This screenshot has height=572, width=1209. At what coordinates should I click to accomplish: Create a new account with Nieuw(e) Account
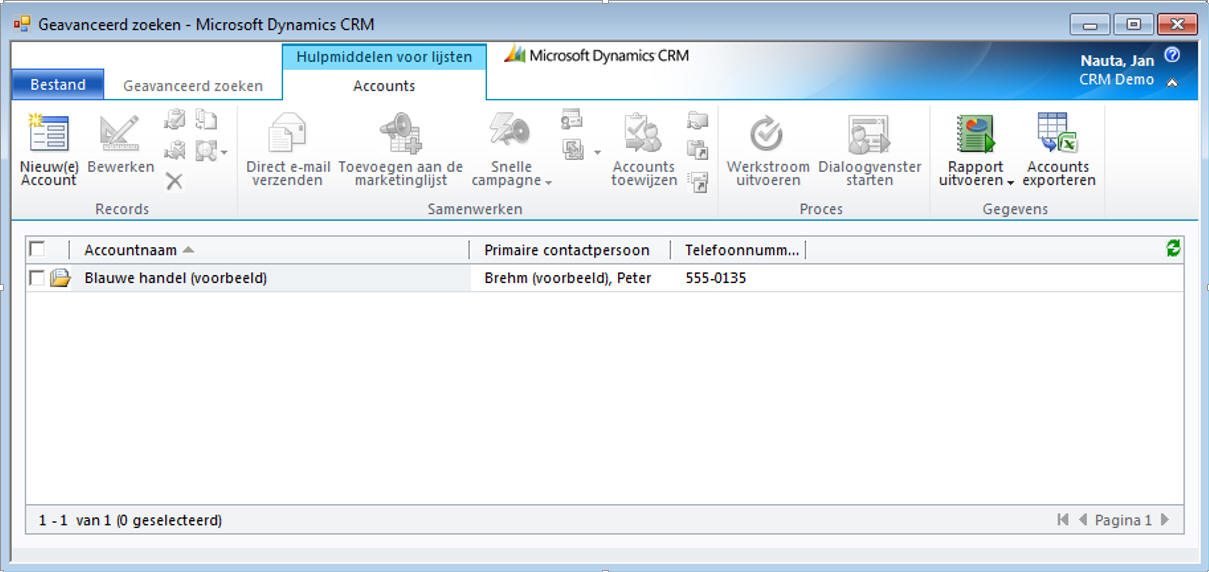click(x=48, y=150)
